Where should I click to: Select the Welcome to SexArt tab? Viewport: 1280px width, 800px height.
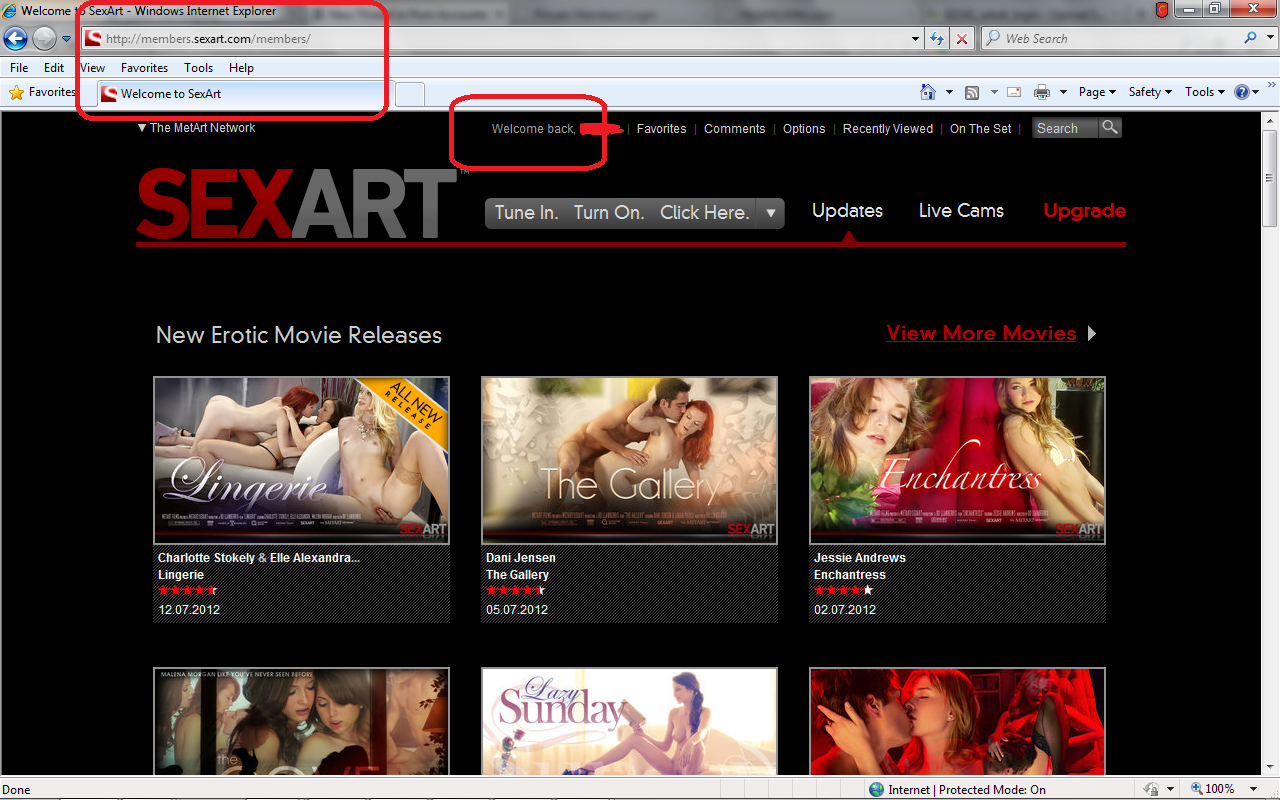tap(244, 94)
